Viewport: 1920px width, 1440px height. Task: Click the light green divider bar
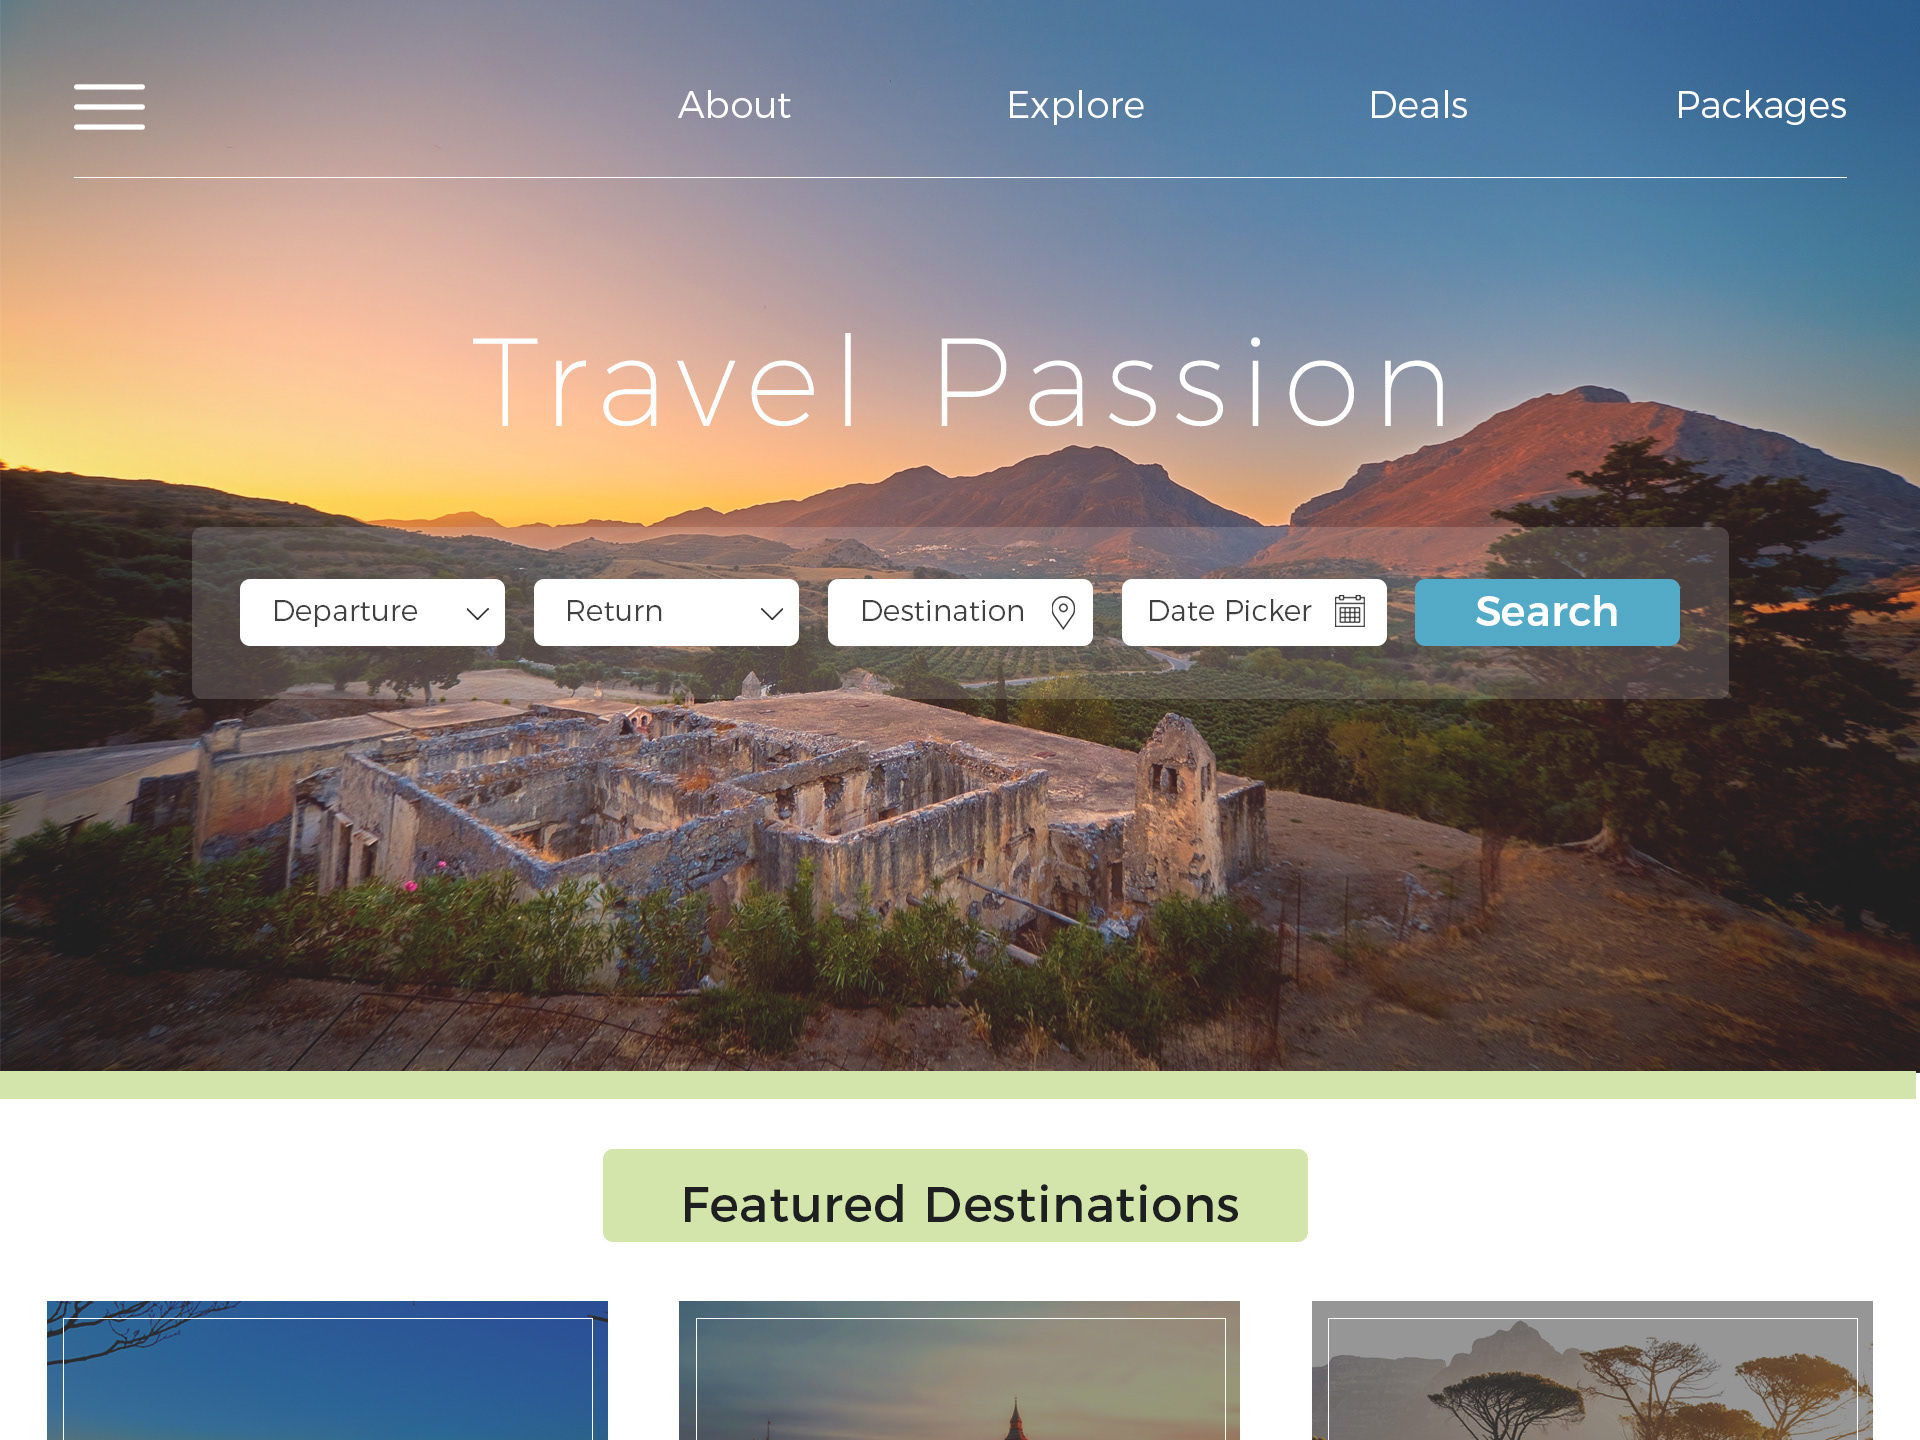tap(958, 1085)
